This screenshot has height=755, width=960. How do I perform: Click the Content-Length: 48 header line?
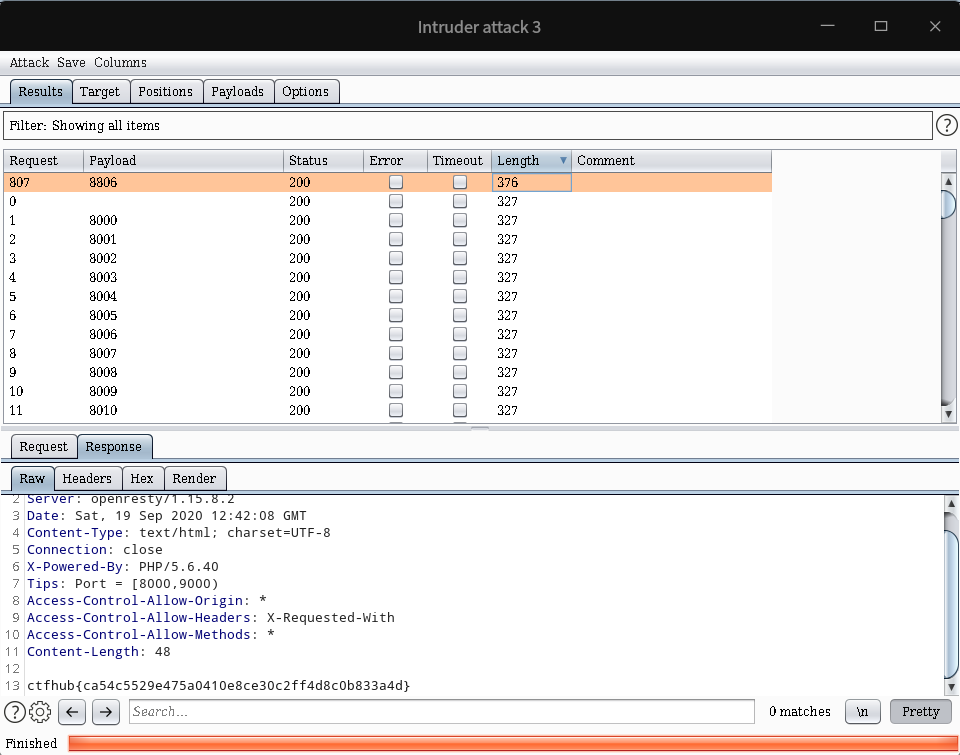[x=99, y=652]
